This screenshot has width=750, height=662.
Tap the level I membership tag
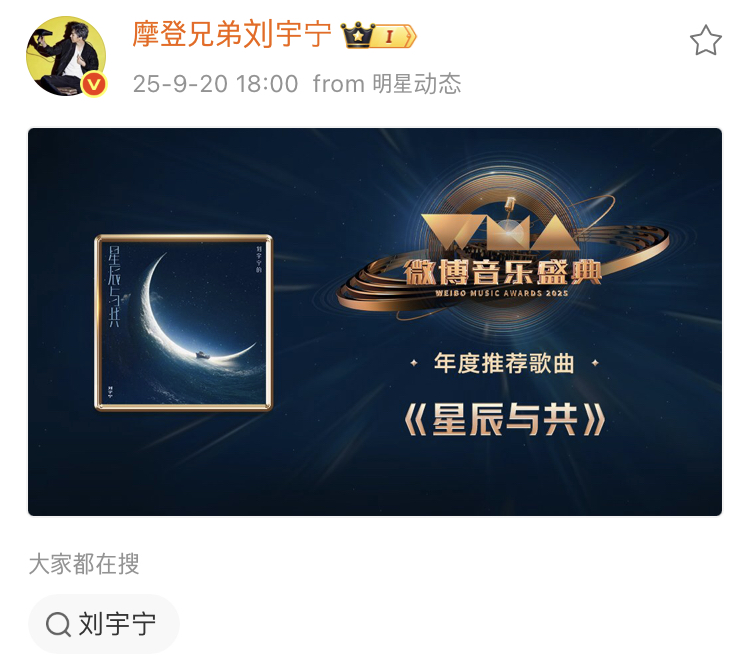point(394,36)
